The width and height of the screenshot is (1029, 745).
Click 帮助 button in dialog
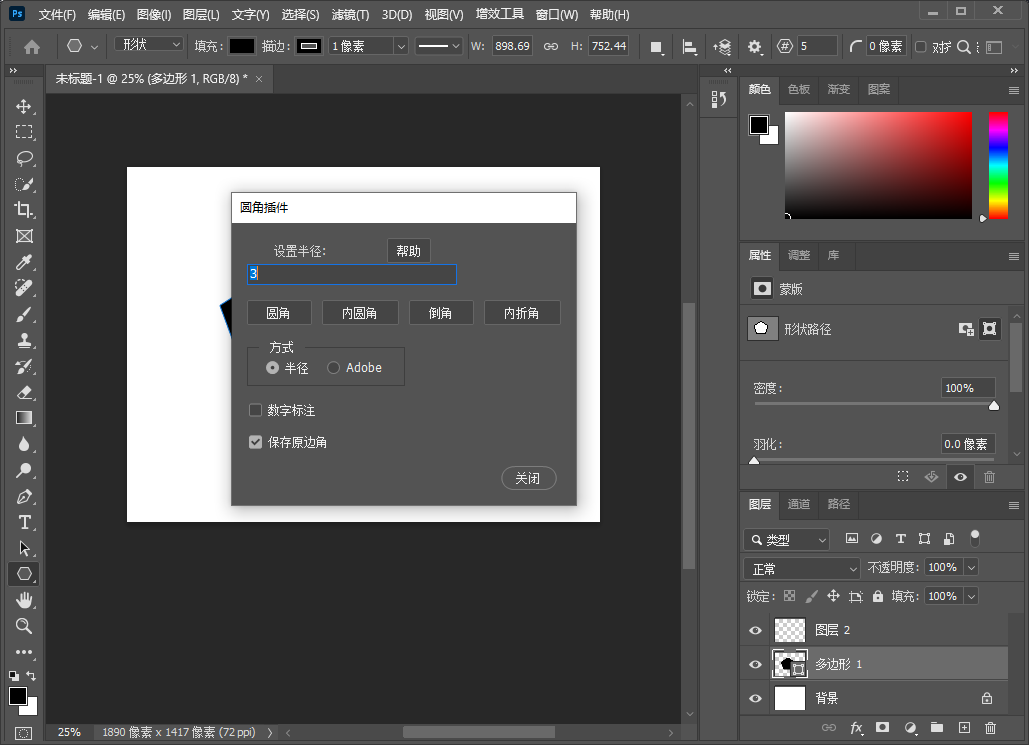[x=408, y=251]
